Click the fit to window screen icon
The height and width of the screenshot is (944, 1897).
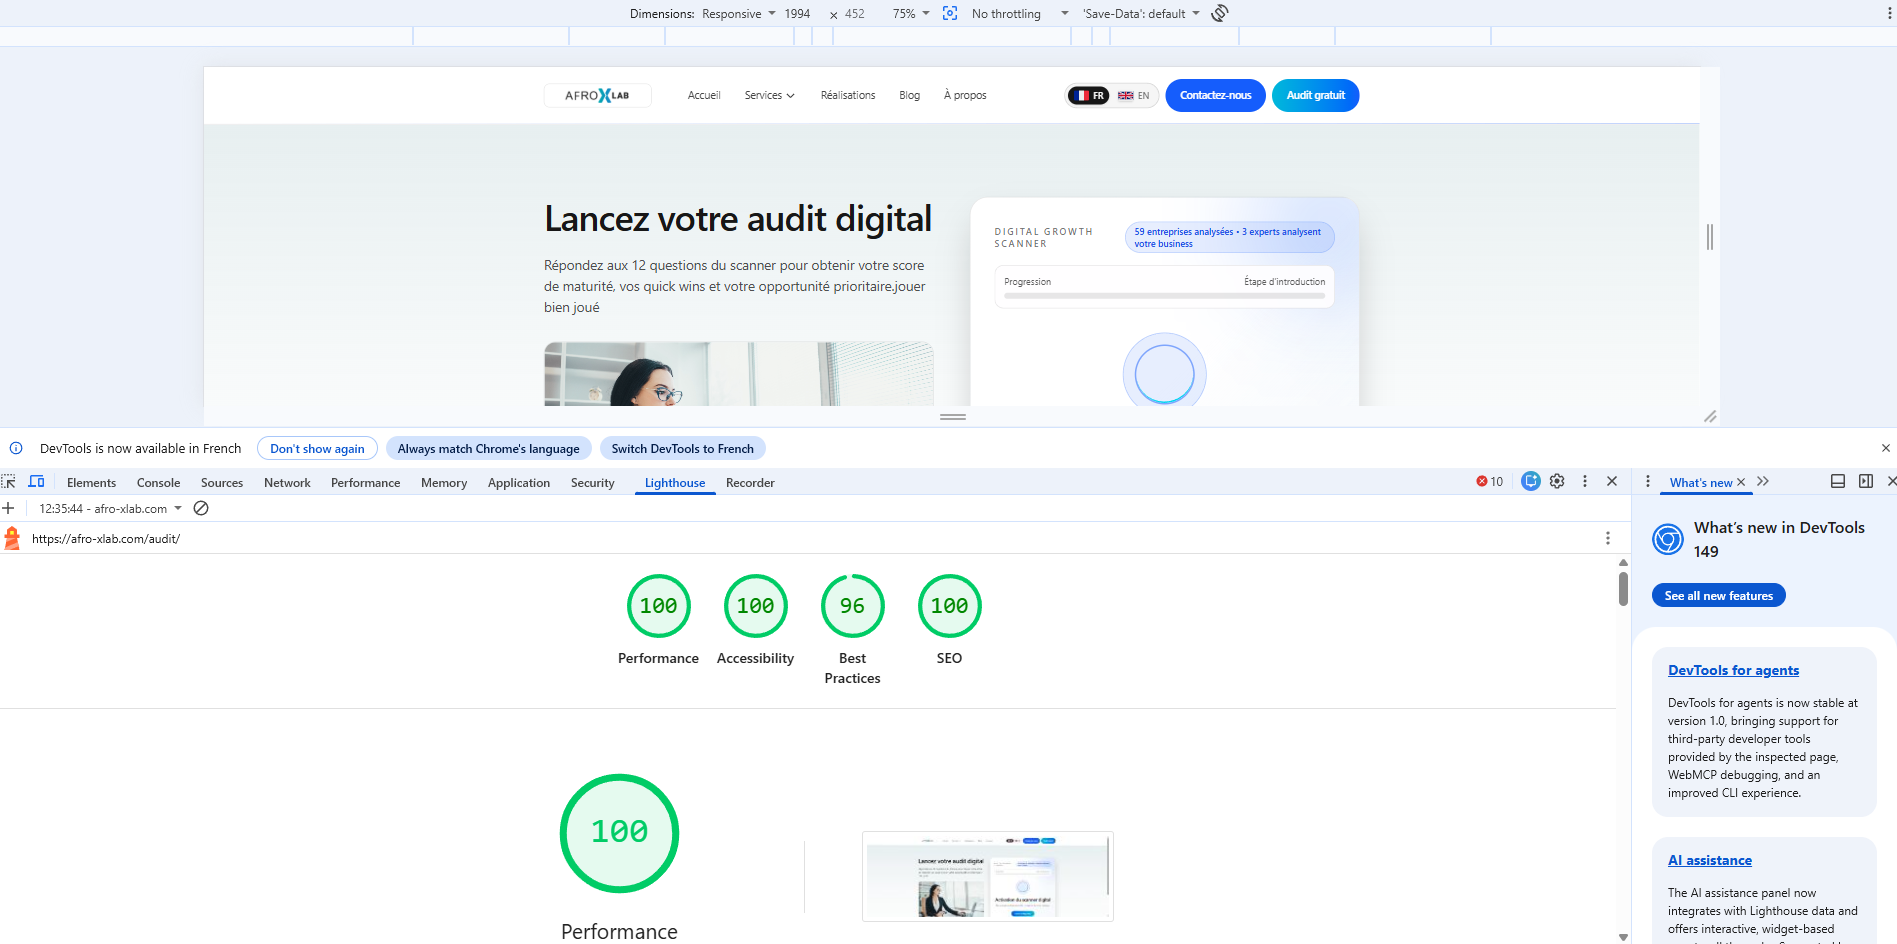(x=950, y=13)
